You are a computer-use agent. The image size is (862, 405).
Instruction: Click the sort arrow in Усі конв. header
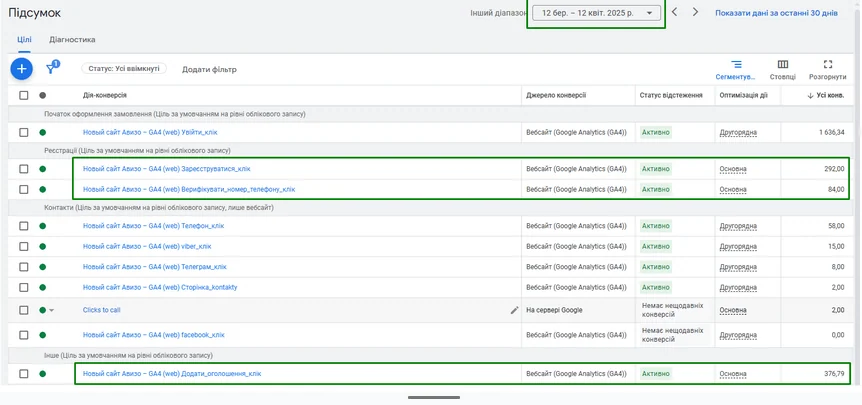810,96
